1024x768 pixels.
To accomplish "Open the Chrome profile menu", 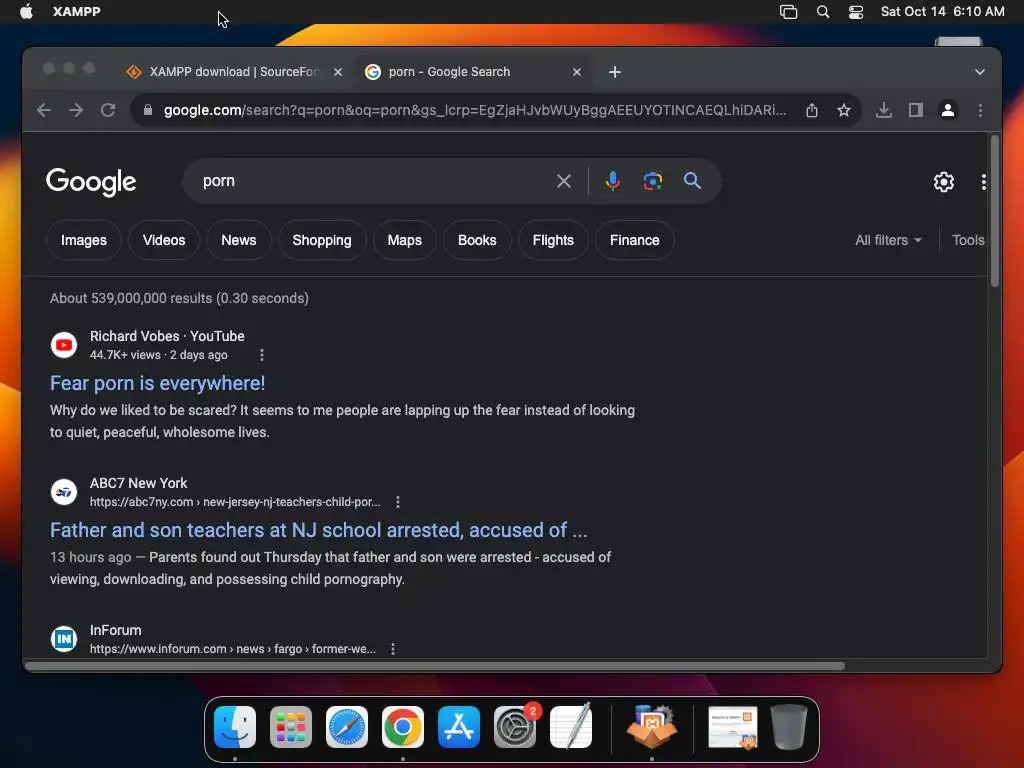I will point(948,110).
